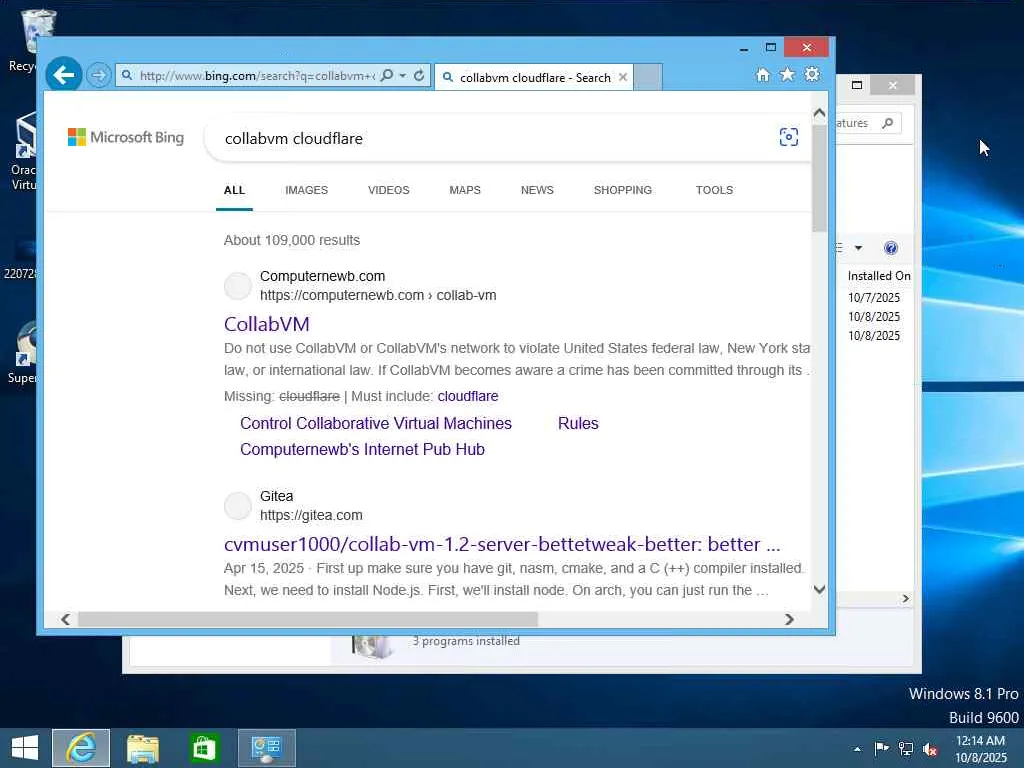Click the https://computernewb.com › collab-vm URL text

(378, 295)
